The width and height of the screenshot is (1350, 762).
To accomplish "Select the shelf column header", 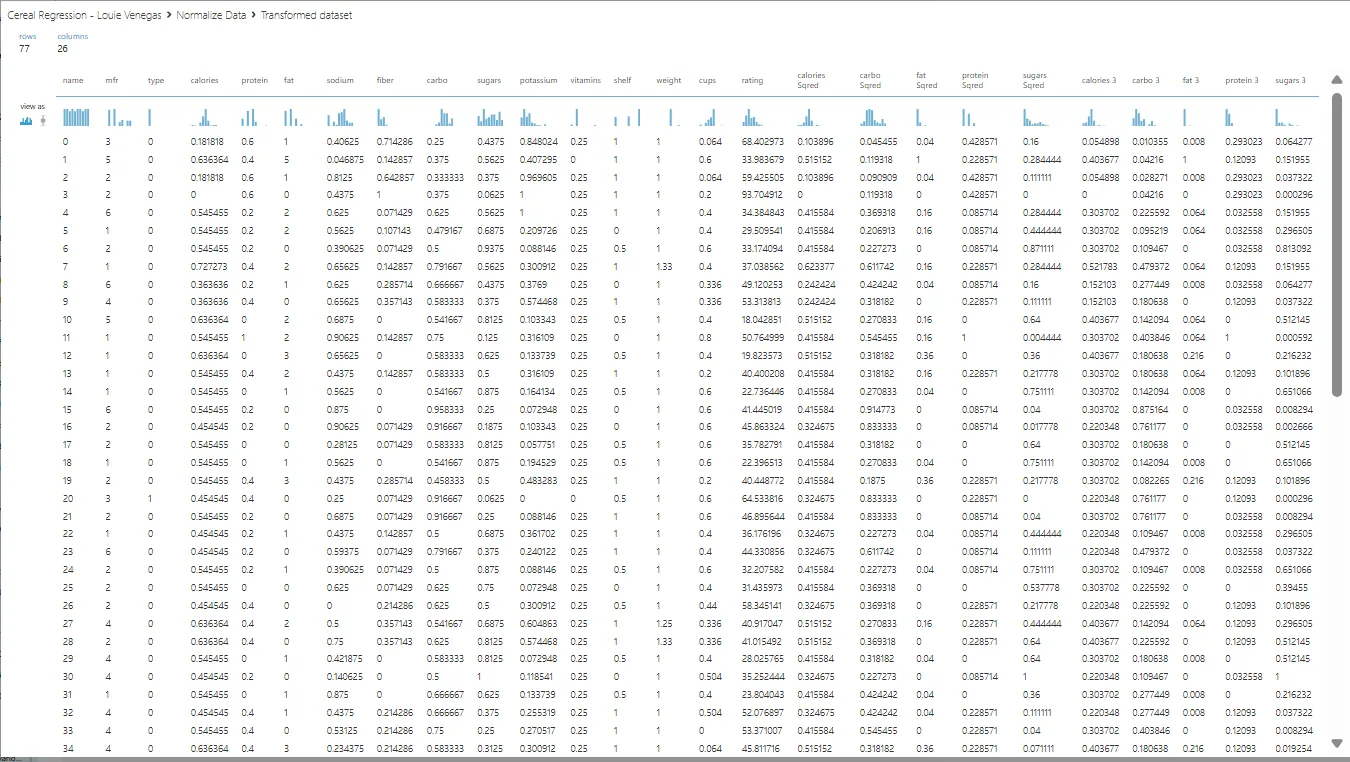I will point(623,80).
